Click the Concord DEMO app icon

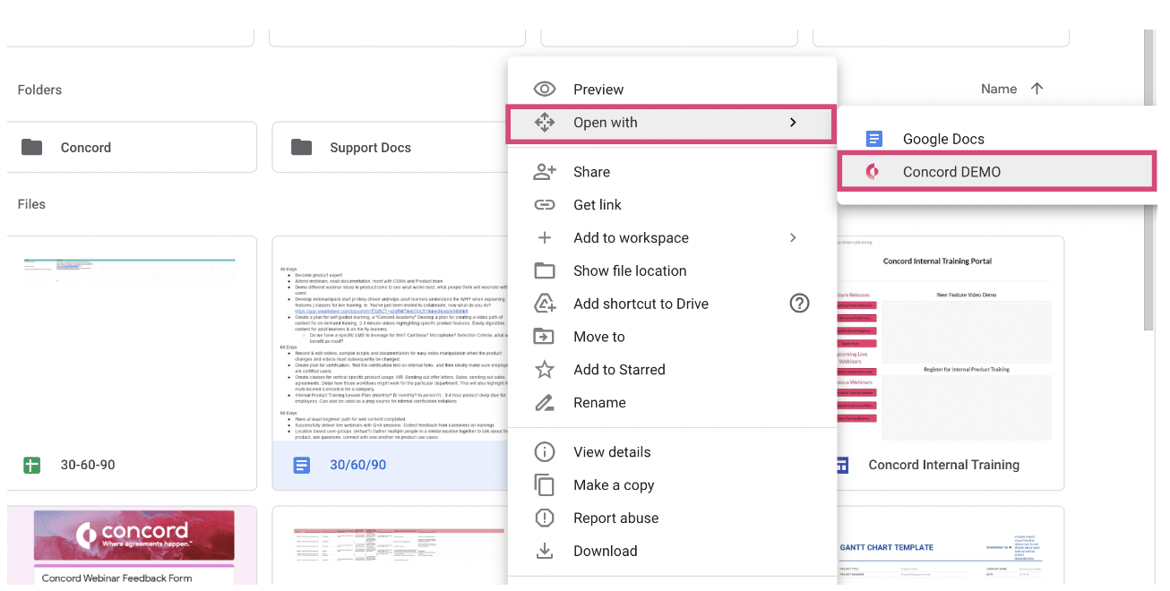(872, 172)
